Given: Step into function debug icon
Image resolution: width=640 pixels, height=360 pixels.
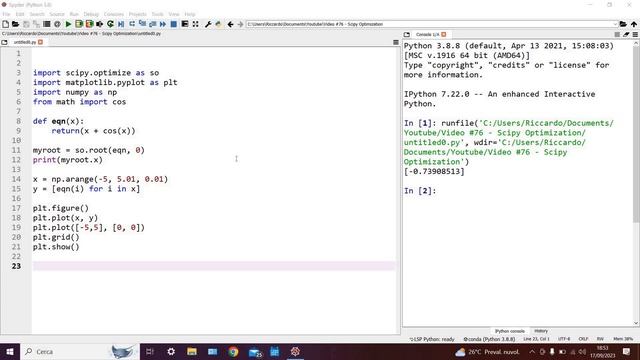Looking at the screenshot, I should coord(142,24).
